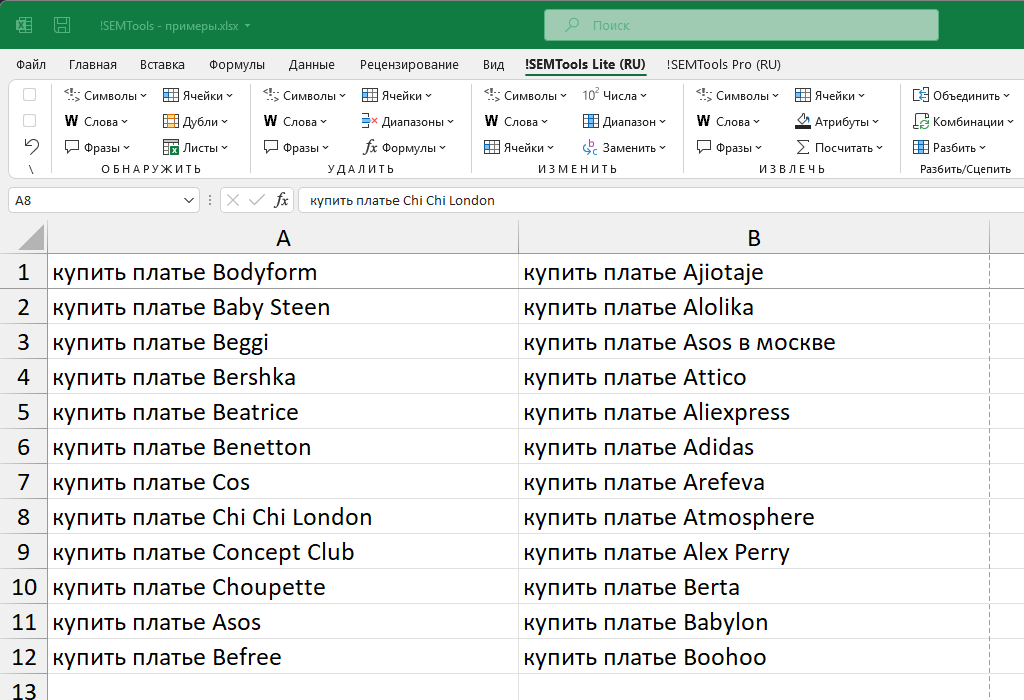This screenshot has width=1024, height=700.
Task: Switch to the Вставка tab
Action: [162, 65]
